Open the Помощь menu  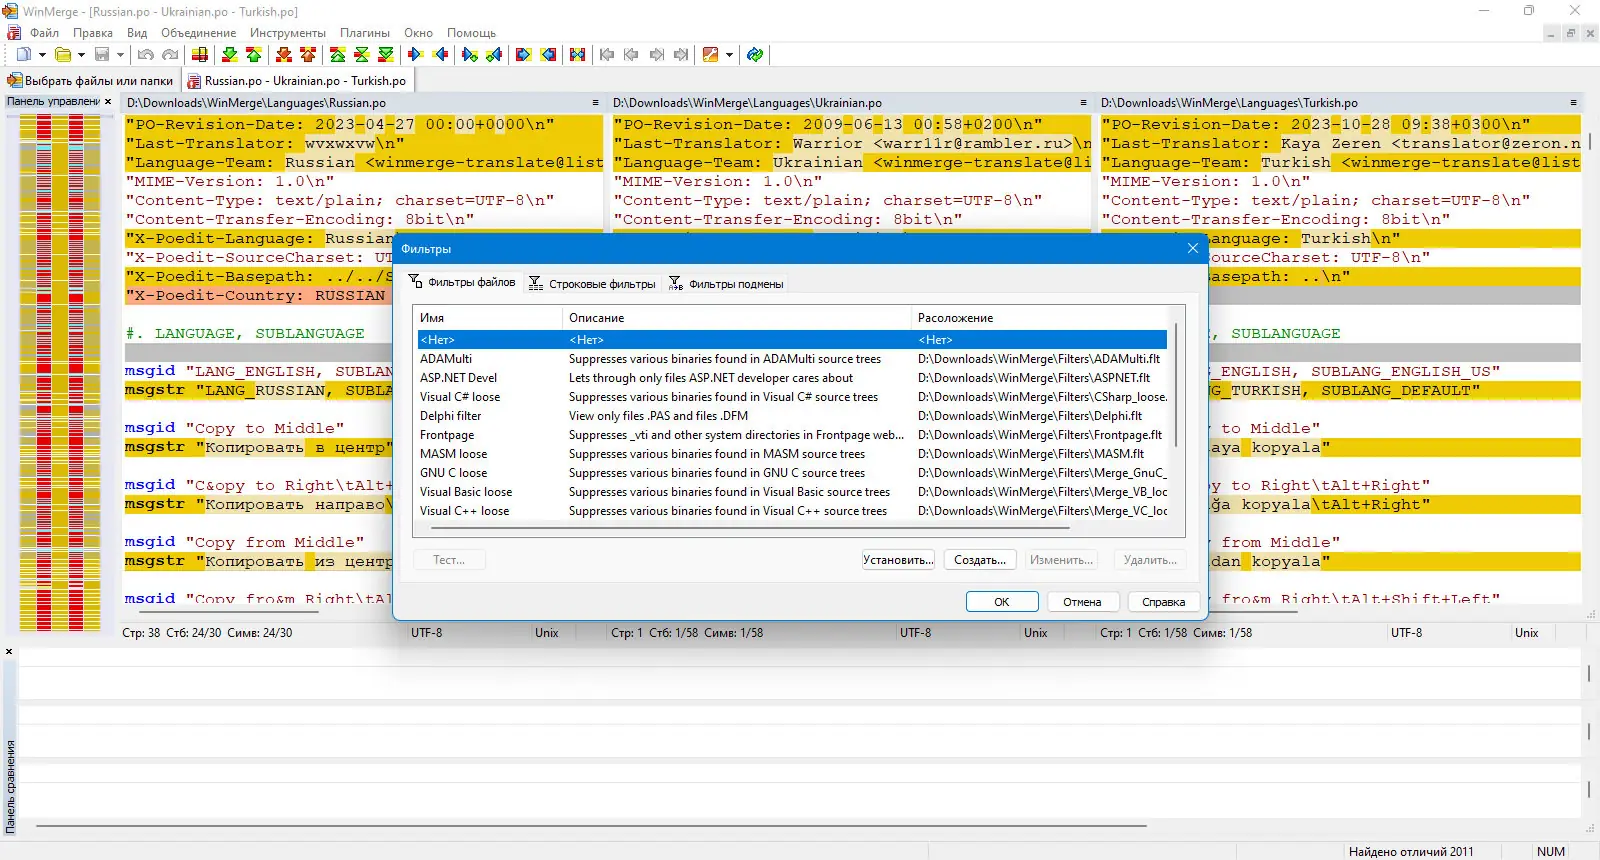(x=471, y=33)
